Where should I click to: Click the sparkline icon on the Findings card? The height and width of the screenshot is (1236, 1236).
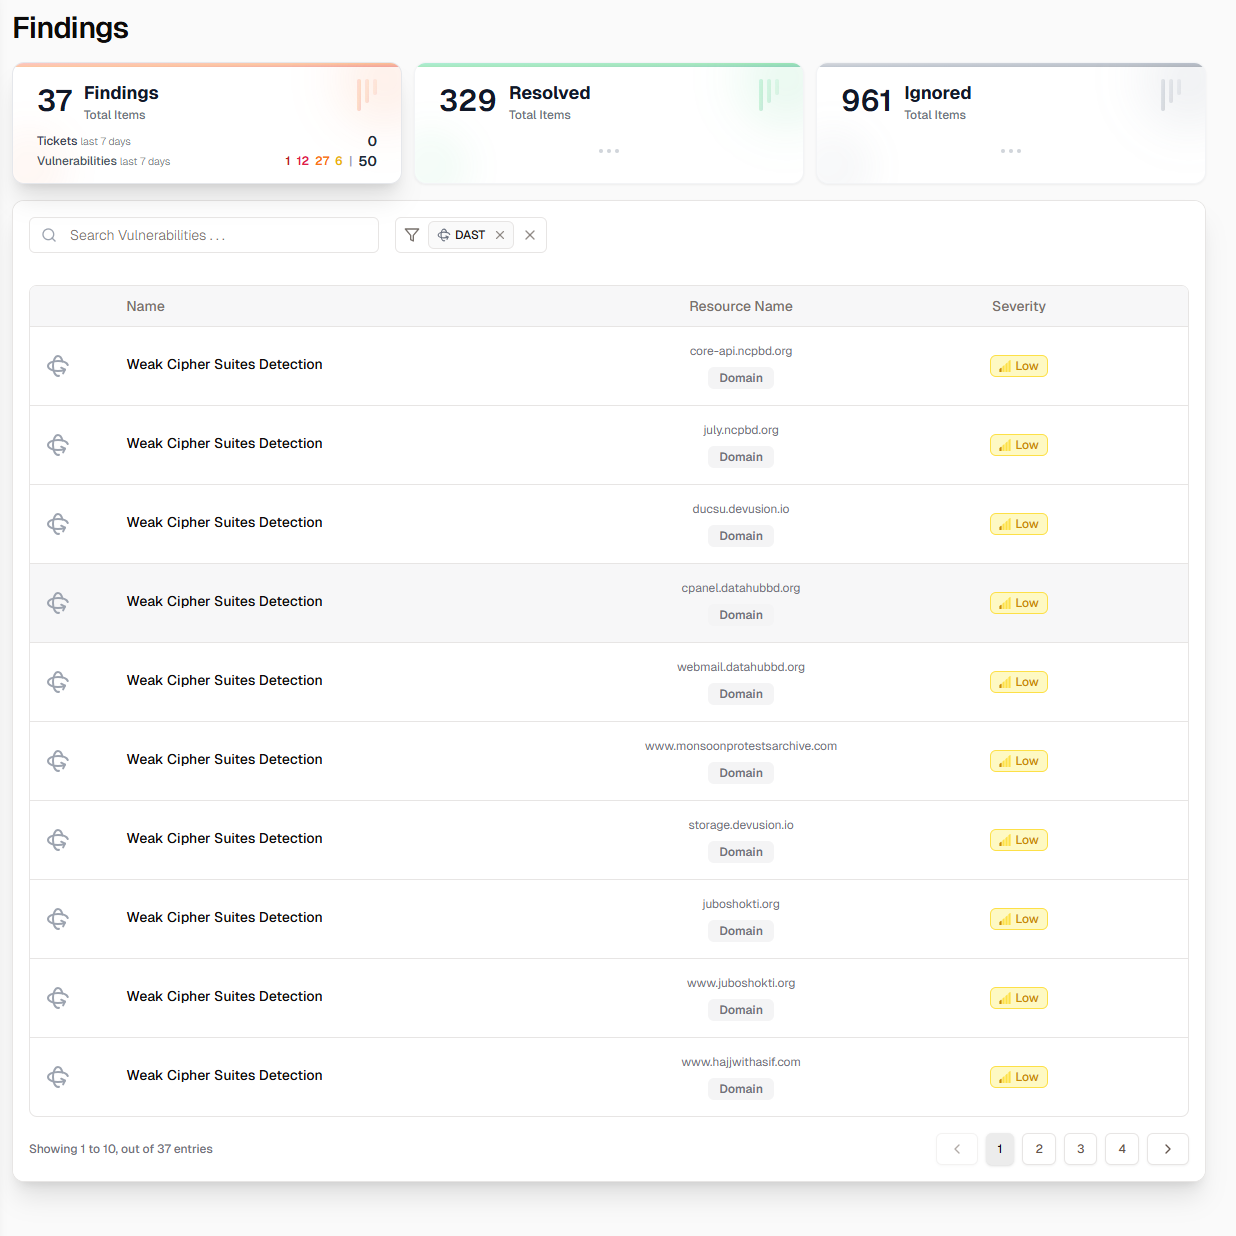pyautogui.click(x=366, y=95)
